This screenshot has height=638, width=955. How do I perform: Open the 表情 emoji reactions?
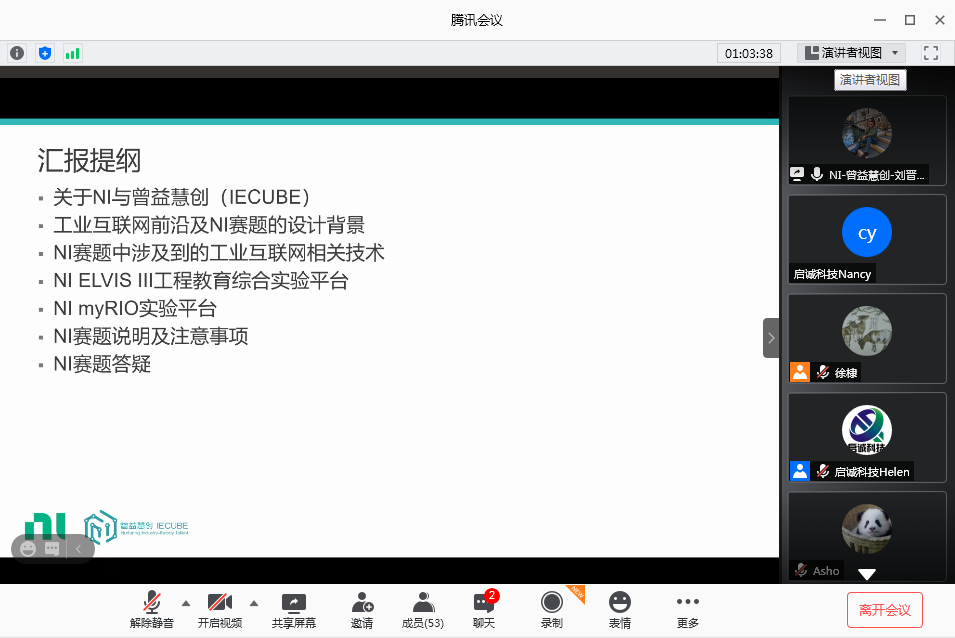point(620,610)
